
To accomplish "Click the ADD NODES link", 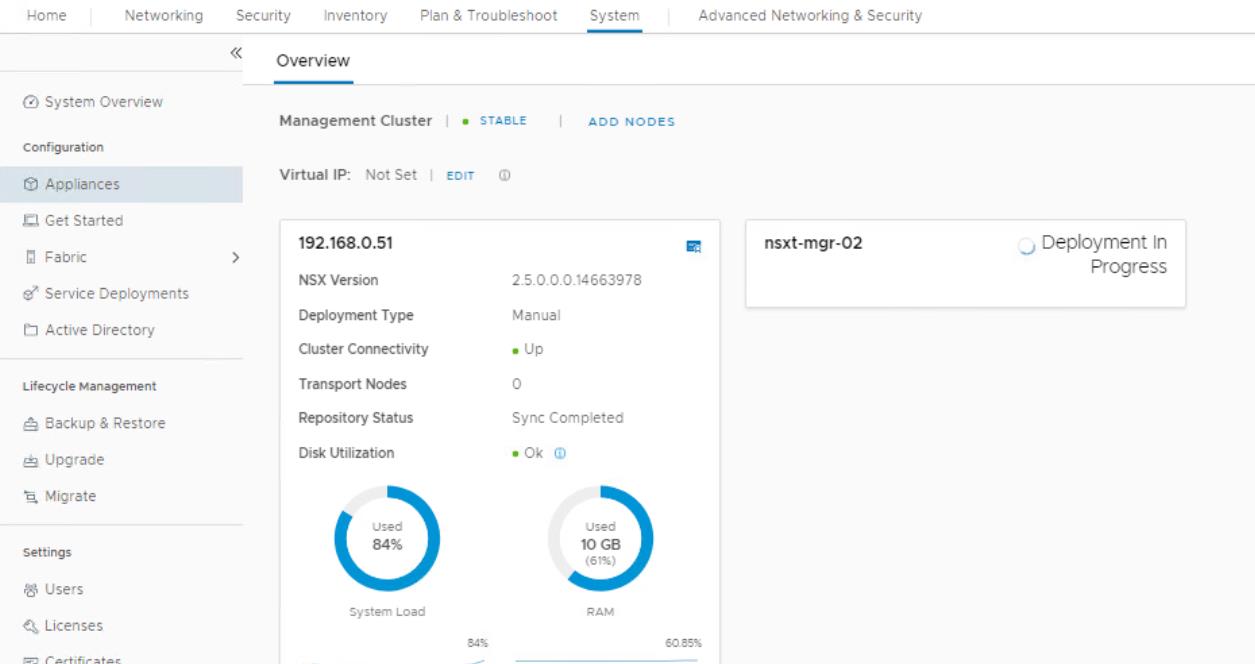I will 632,122.
